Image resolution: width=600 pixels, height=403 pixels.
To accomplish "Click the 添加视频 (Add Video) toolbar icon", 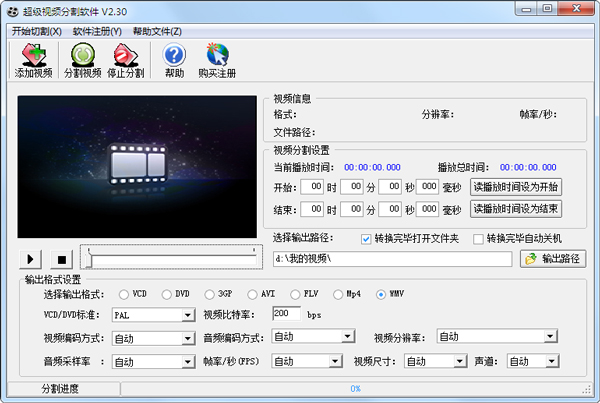I will [x=33, y=60].
